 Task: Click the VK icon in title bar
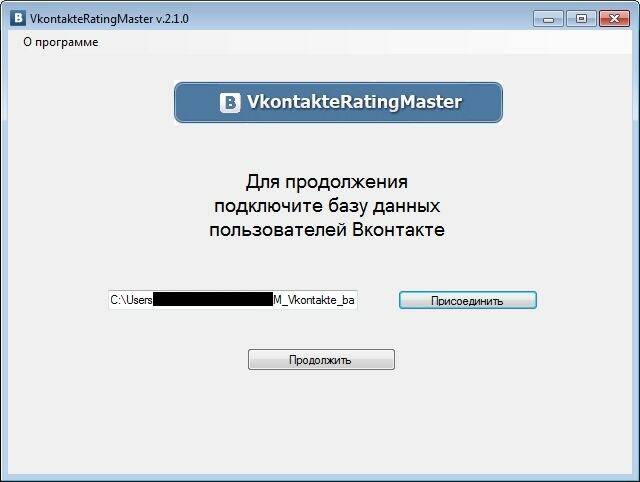[x=18, y=18]
